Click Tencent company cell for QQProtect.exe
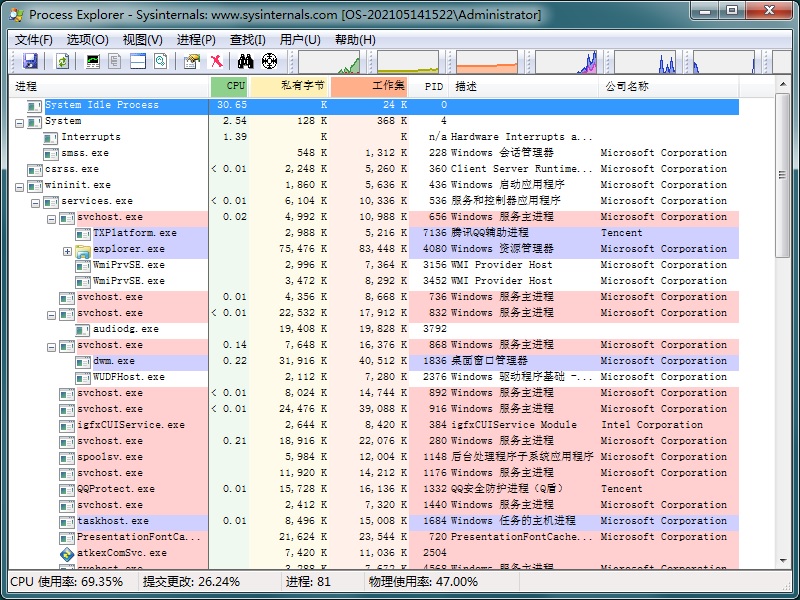This screenshot has width=800, height=600. click(x=621, y=489)
